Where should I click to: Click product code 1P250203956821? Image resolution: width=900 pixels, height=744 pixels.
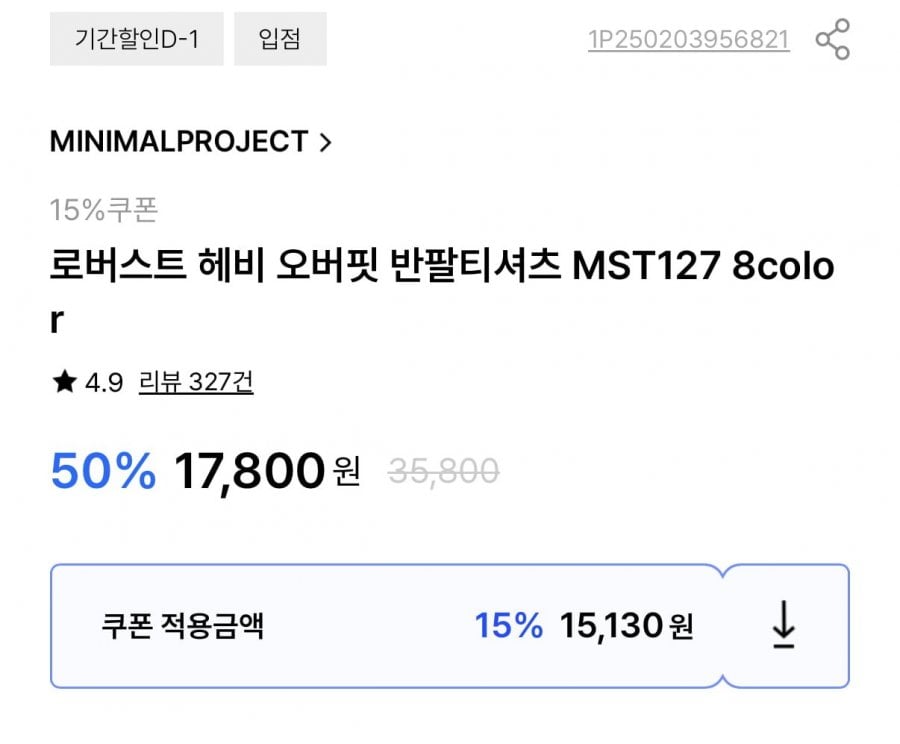pyautogui.click(x=688, y=39)
